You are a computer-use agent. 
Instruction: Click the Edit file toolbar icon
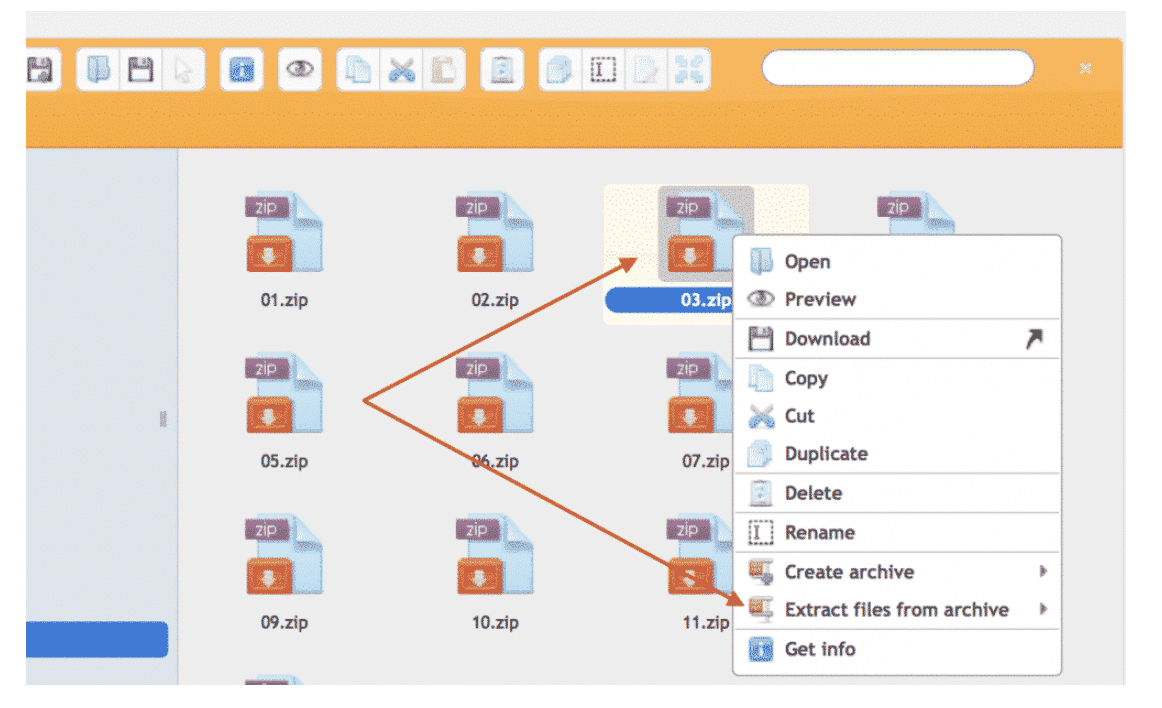click(x=645, y=70)
